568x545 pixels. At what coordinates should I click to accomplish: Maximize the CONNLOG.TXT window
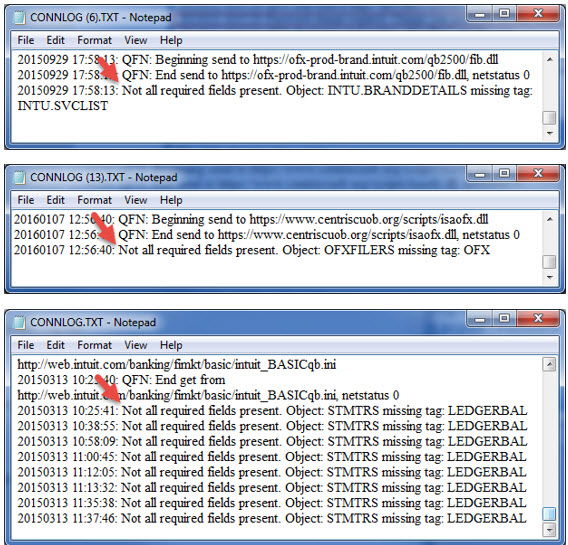click(x=504, y=319)
